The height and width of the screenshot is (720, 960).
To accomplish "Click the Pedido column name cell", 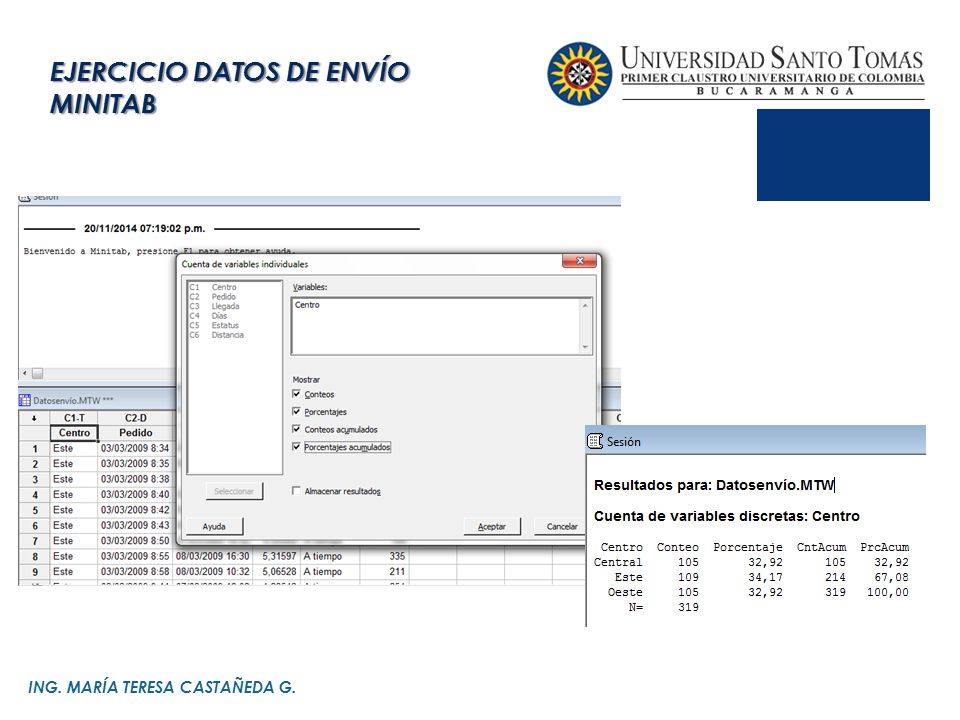I will pos(136,433).
